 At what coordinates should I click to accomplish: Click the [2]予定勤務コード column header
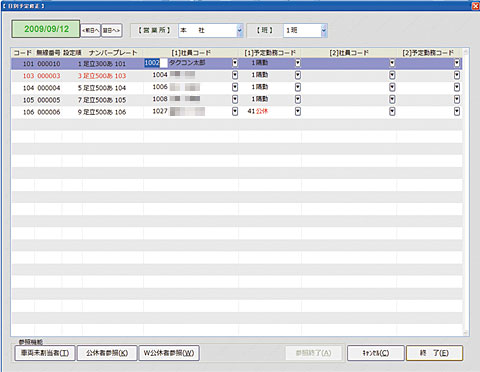[428, 53]
